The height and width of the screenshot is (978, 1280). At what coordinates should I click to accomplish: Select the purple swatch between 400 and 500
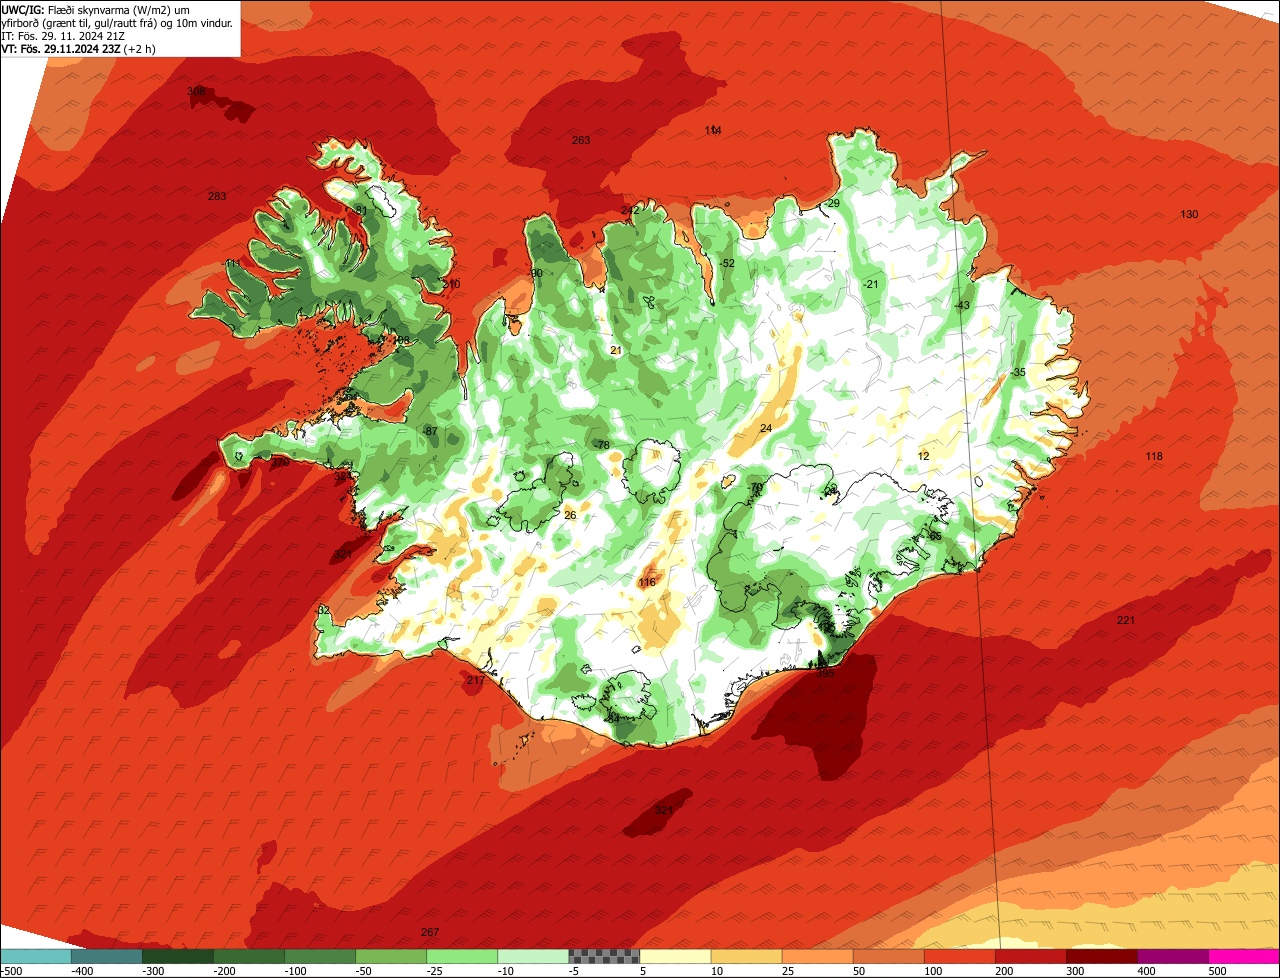click(x=1172, y=955)
